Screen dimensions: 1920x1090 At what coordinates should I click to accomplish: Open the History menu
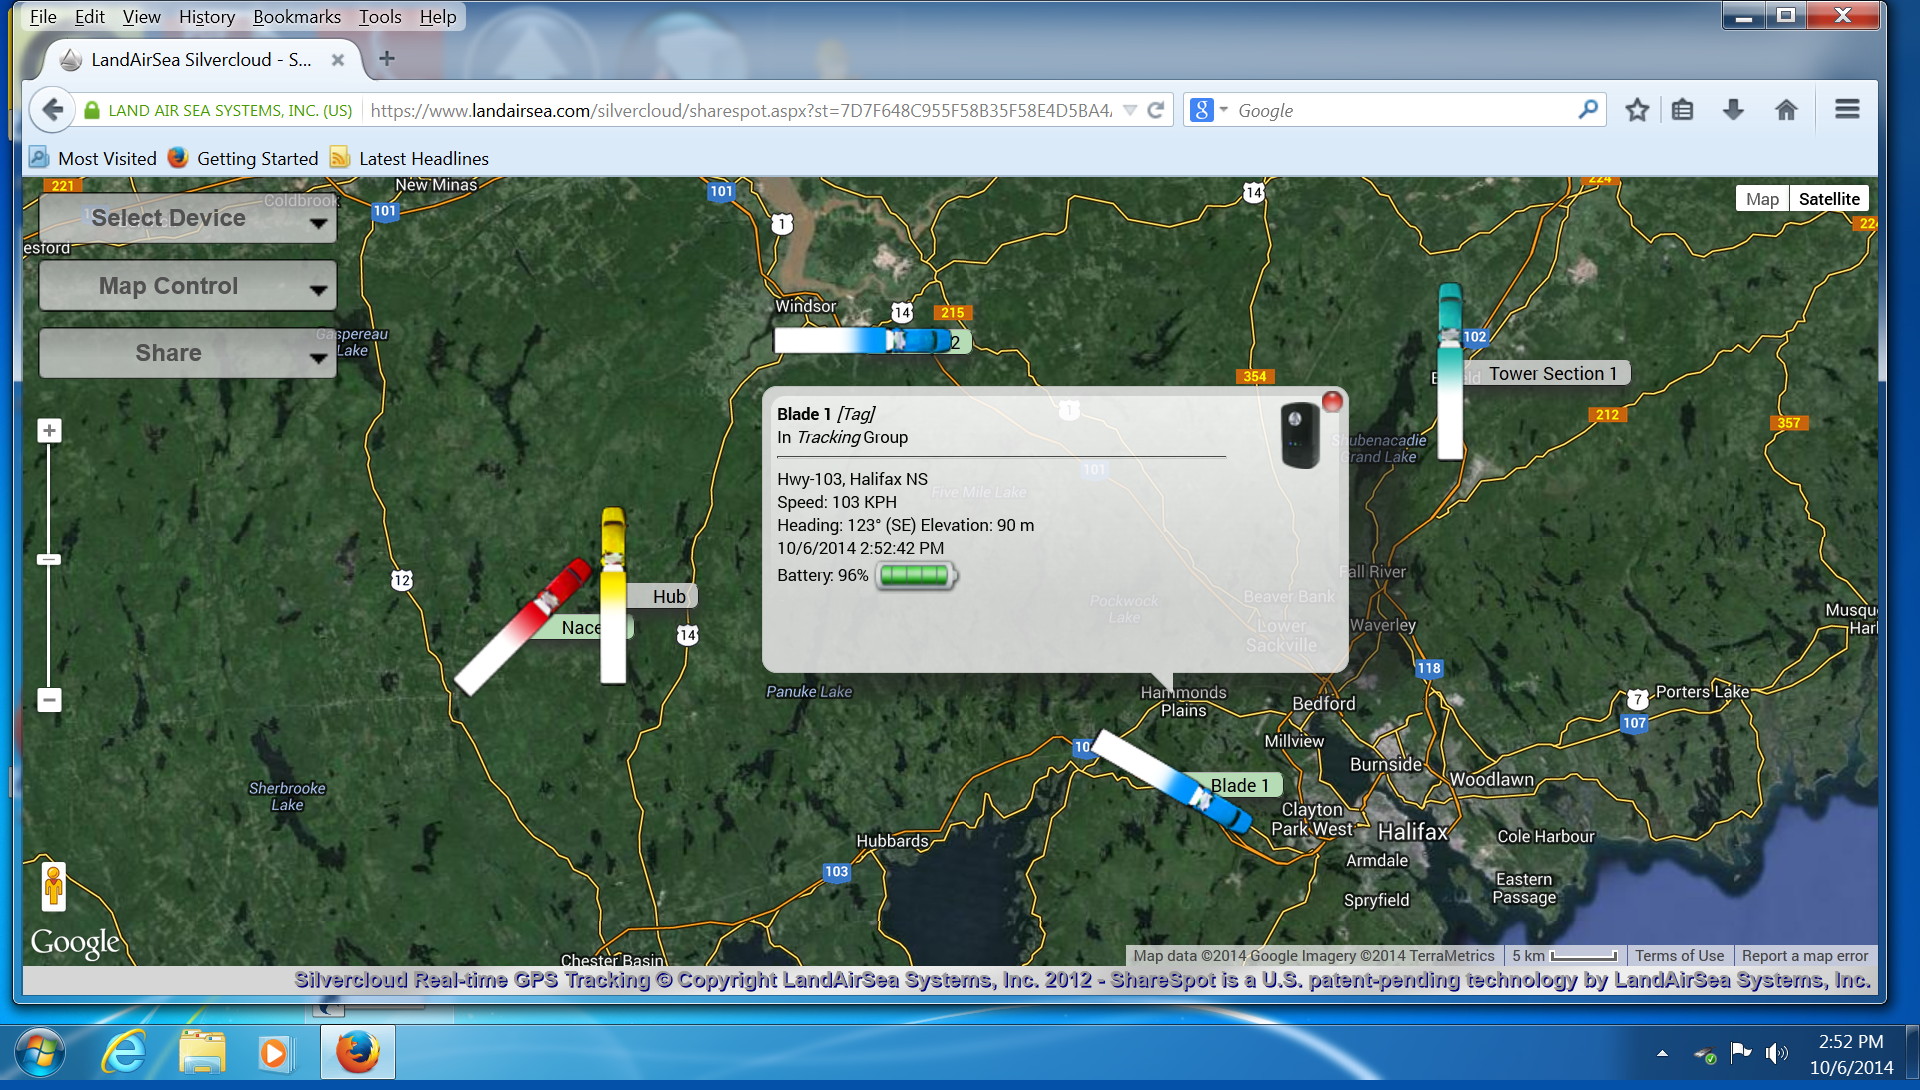[207, 17]
